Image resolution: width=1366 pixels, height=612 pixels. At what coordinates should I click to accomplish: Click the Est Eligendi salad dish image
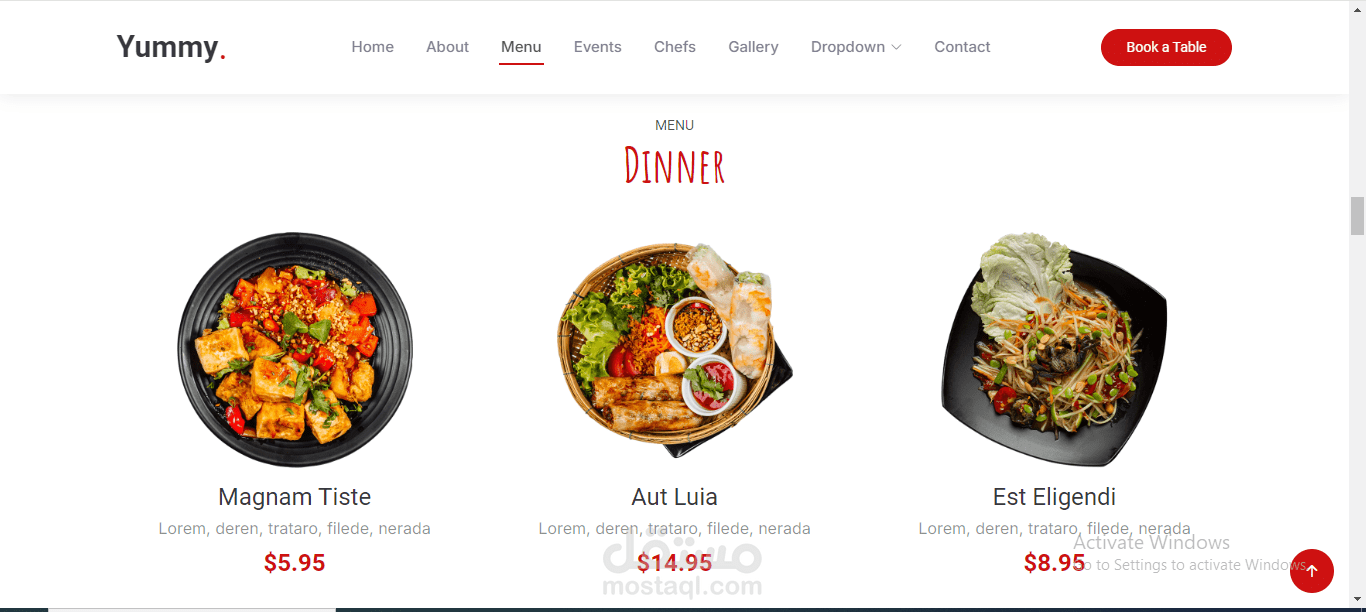coord(1054,350)
